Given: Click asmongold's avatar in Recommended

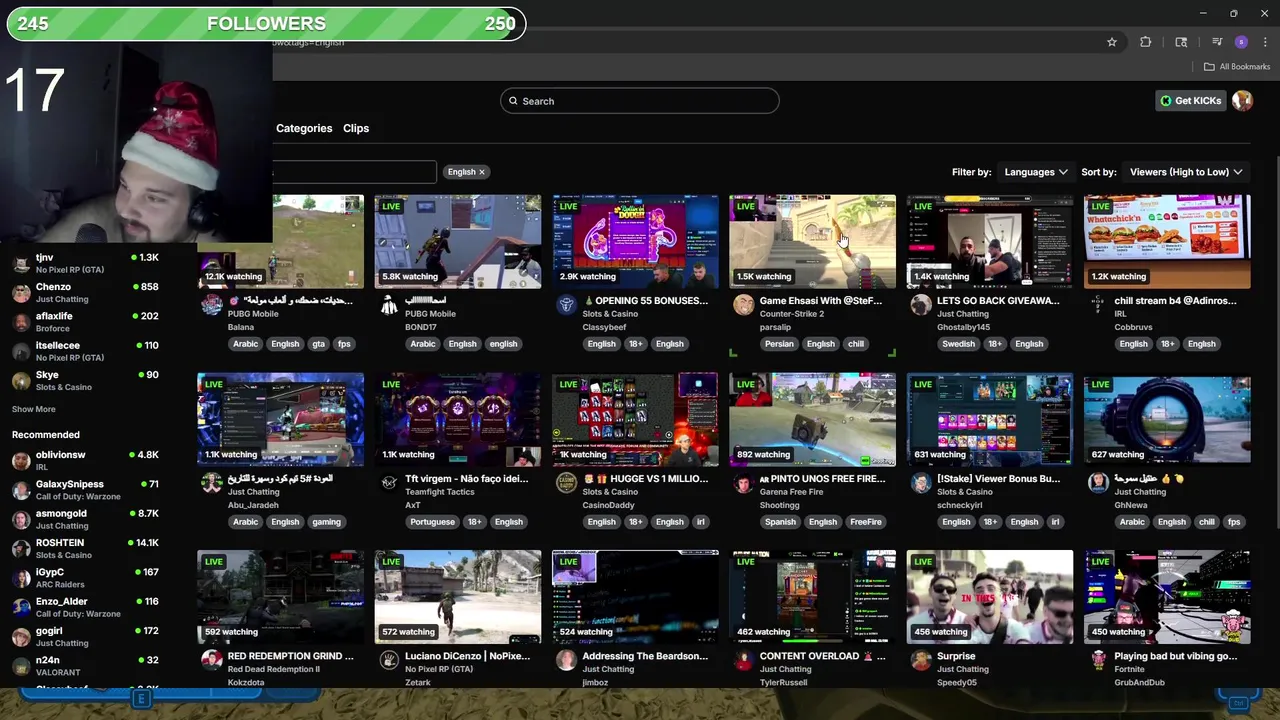Looking at the screenshot, I should click(21, 520).
